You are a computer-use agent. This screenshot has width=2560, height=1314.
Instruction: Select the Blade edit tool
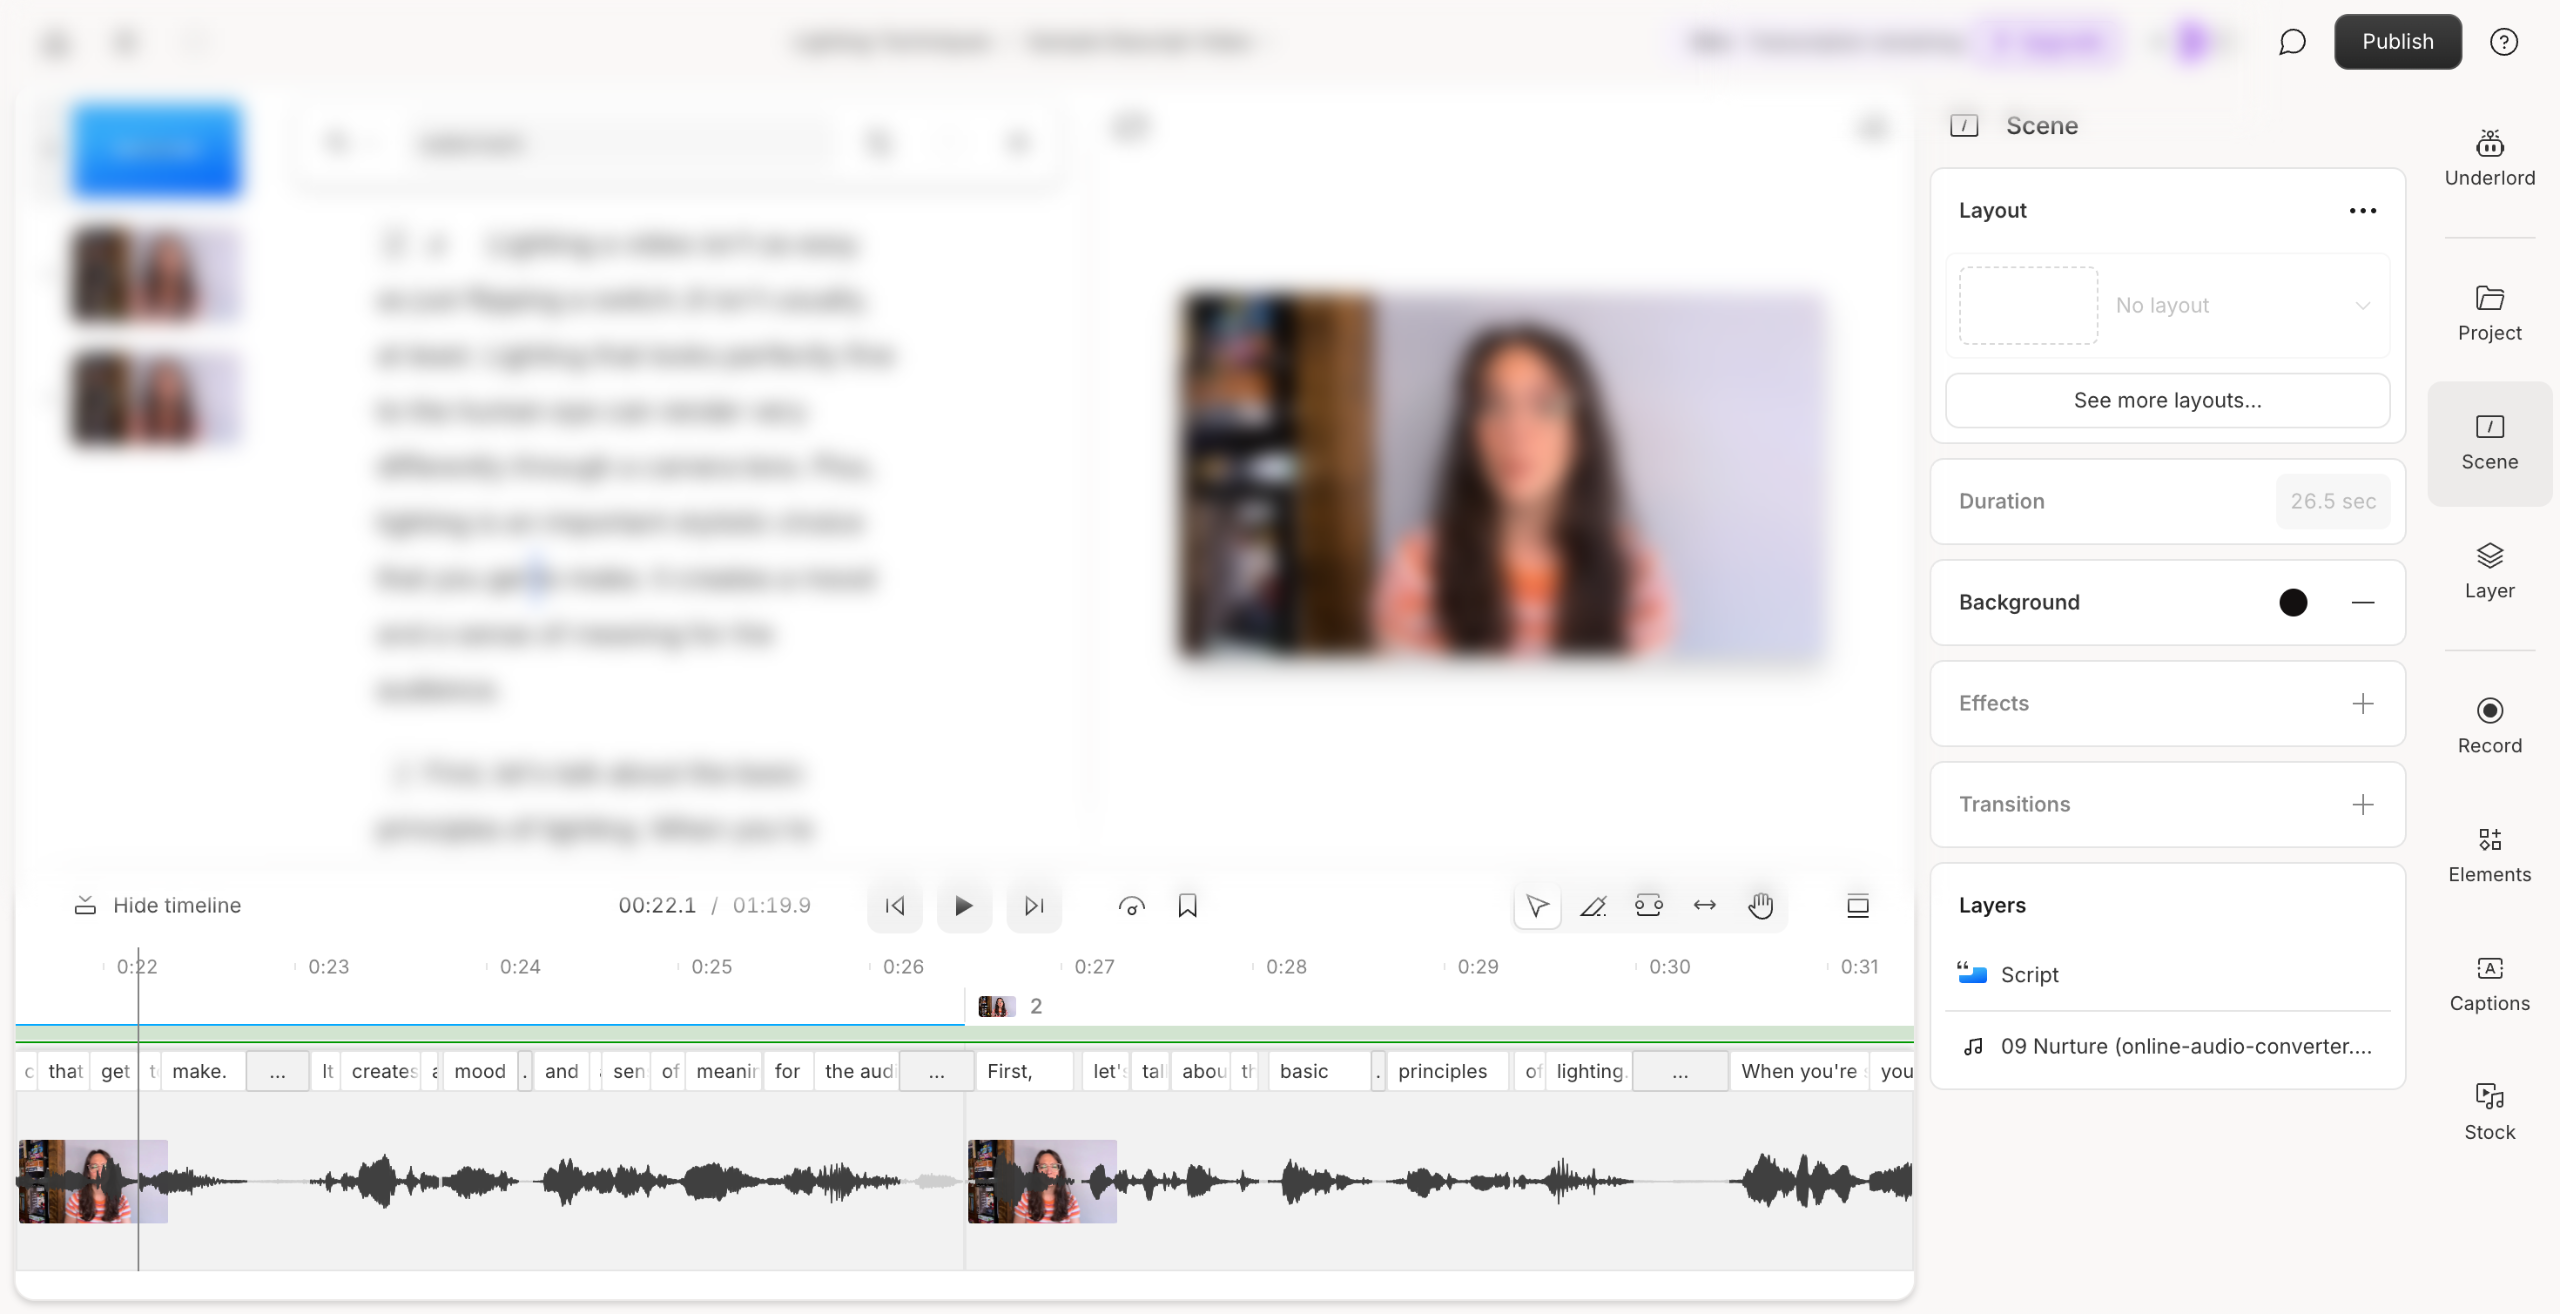pos(1592,906)
